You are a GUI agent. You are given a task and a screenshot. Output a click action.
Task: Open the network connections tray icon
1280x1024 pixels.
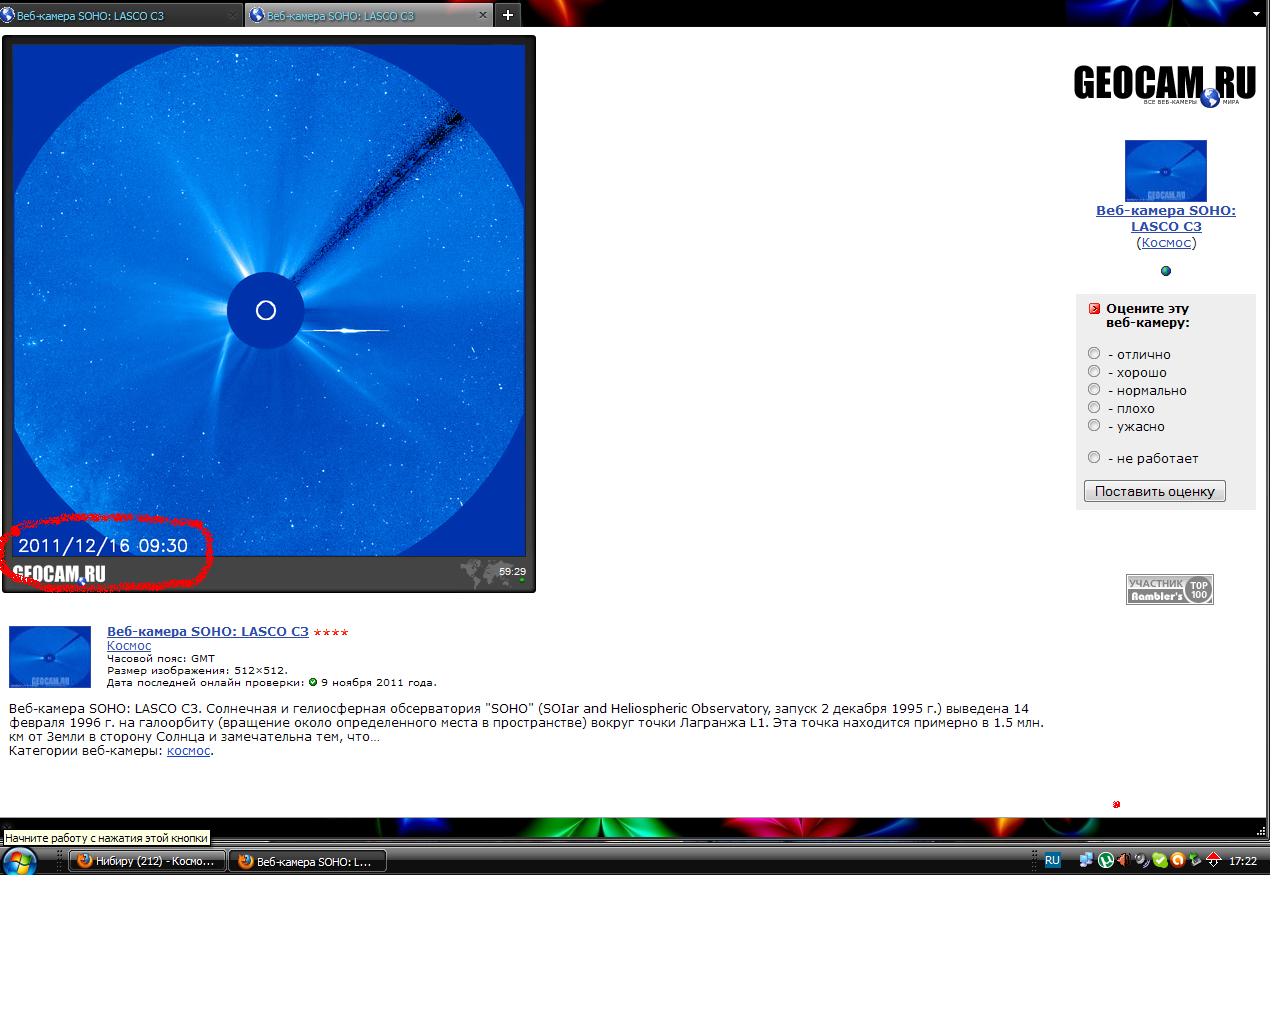point(1087,859)
